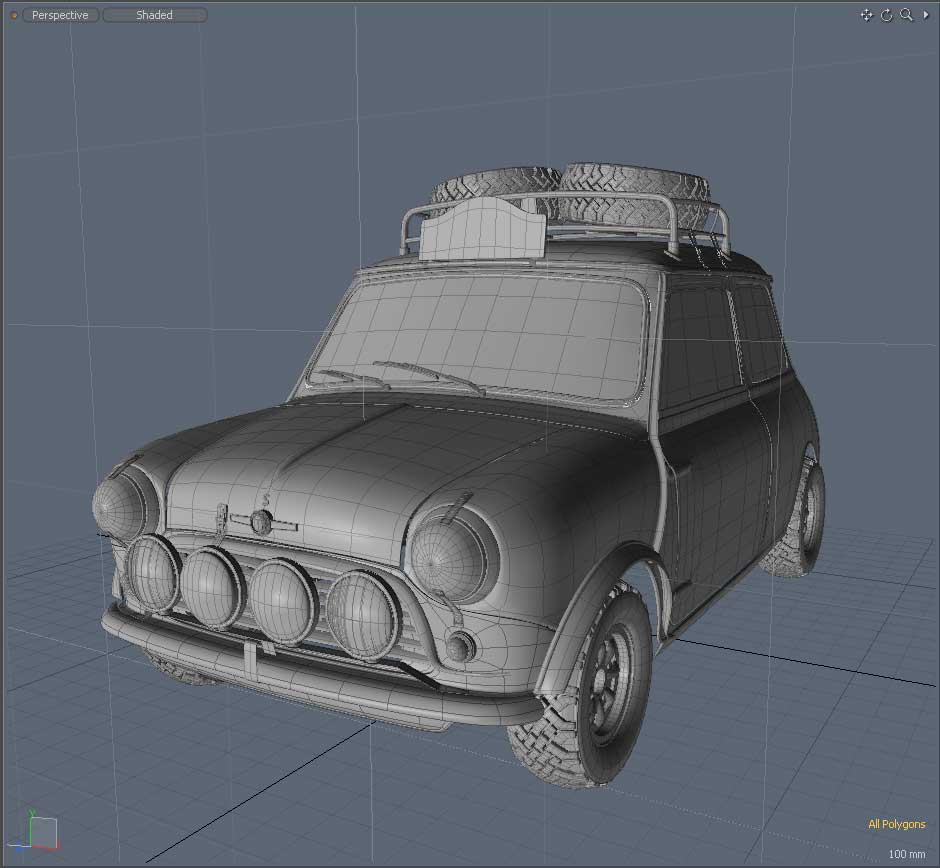940x868 pixels.
Task: Click the blue Z-axis arrow of the gizmo
Action: coord(18,849)
